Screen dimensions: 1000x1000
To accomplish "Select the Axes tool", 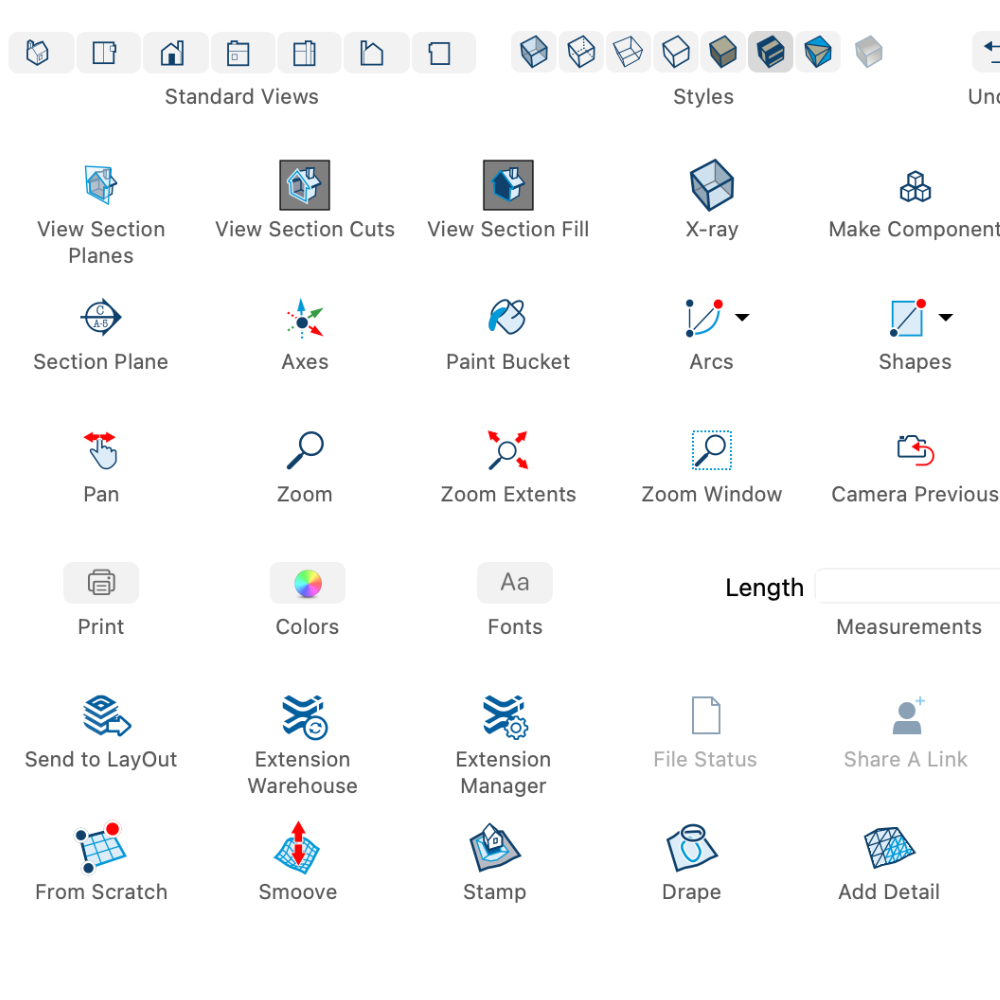I will click(x=305, y=318).
